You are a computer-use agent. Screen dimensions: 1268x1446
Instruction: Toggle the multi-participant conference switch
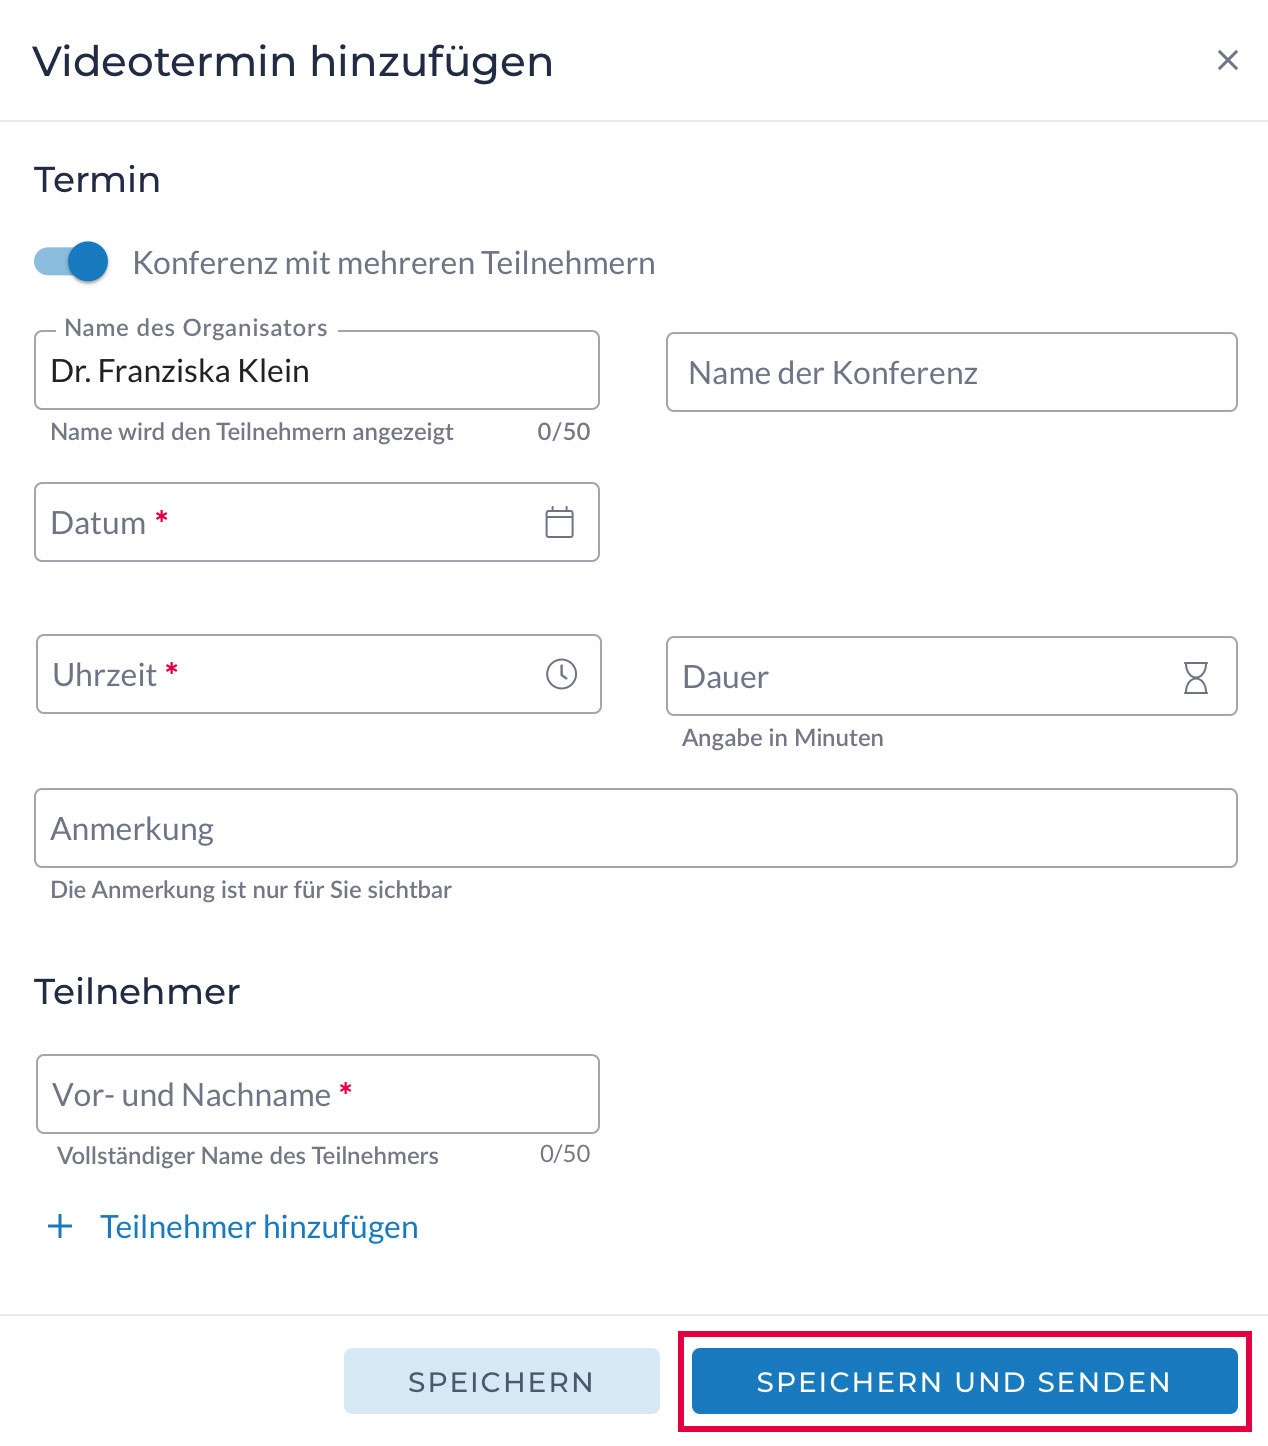[x=71, y=262]
